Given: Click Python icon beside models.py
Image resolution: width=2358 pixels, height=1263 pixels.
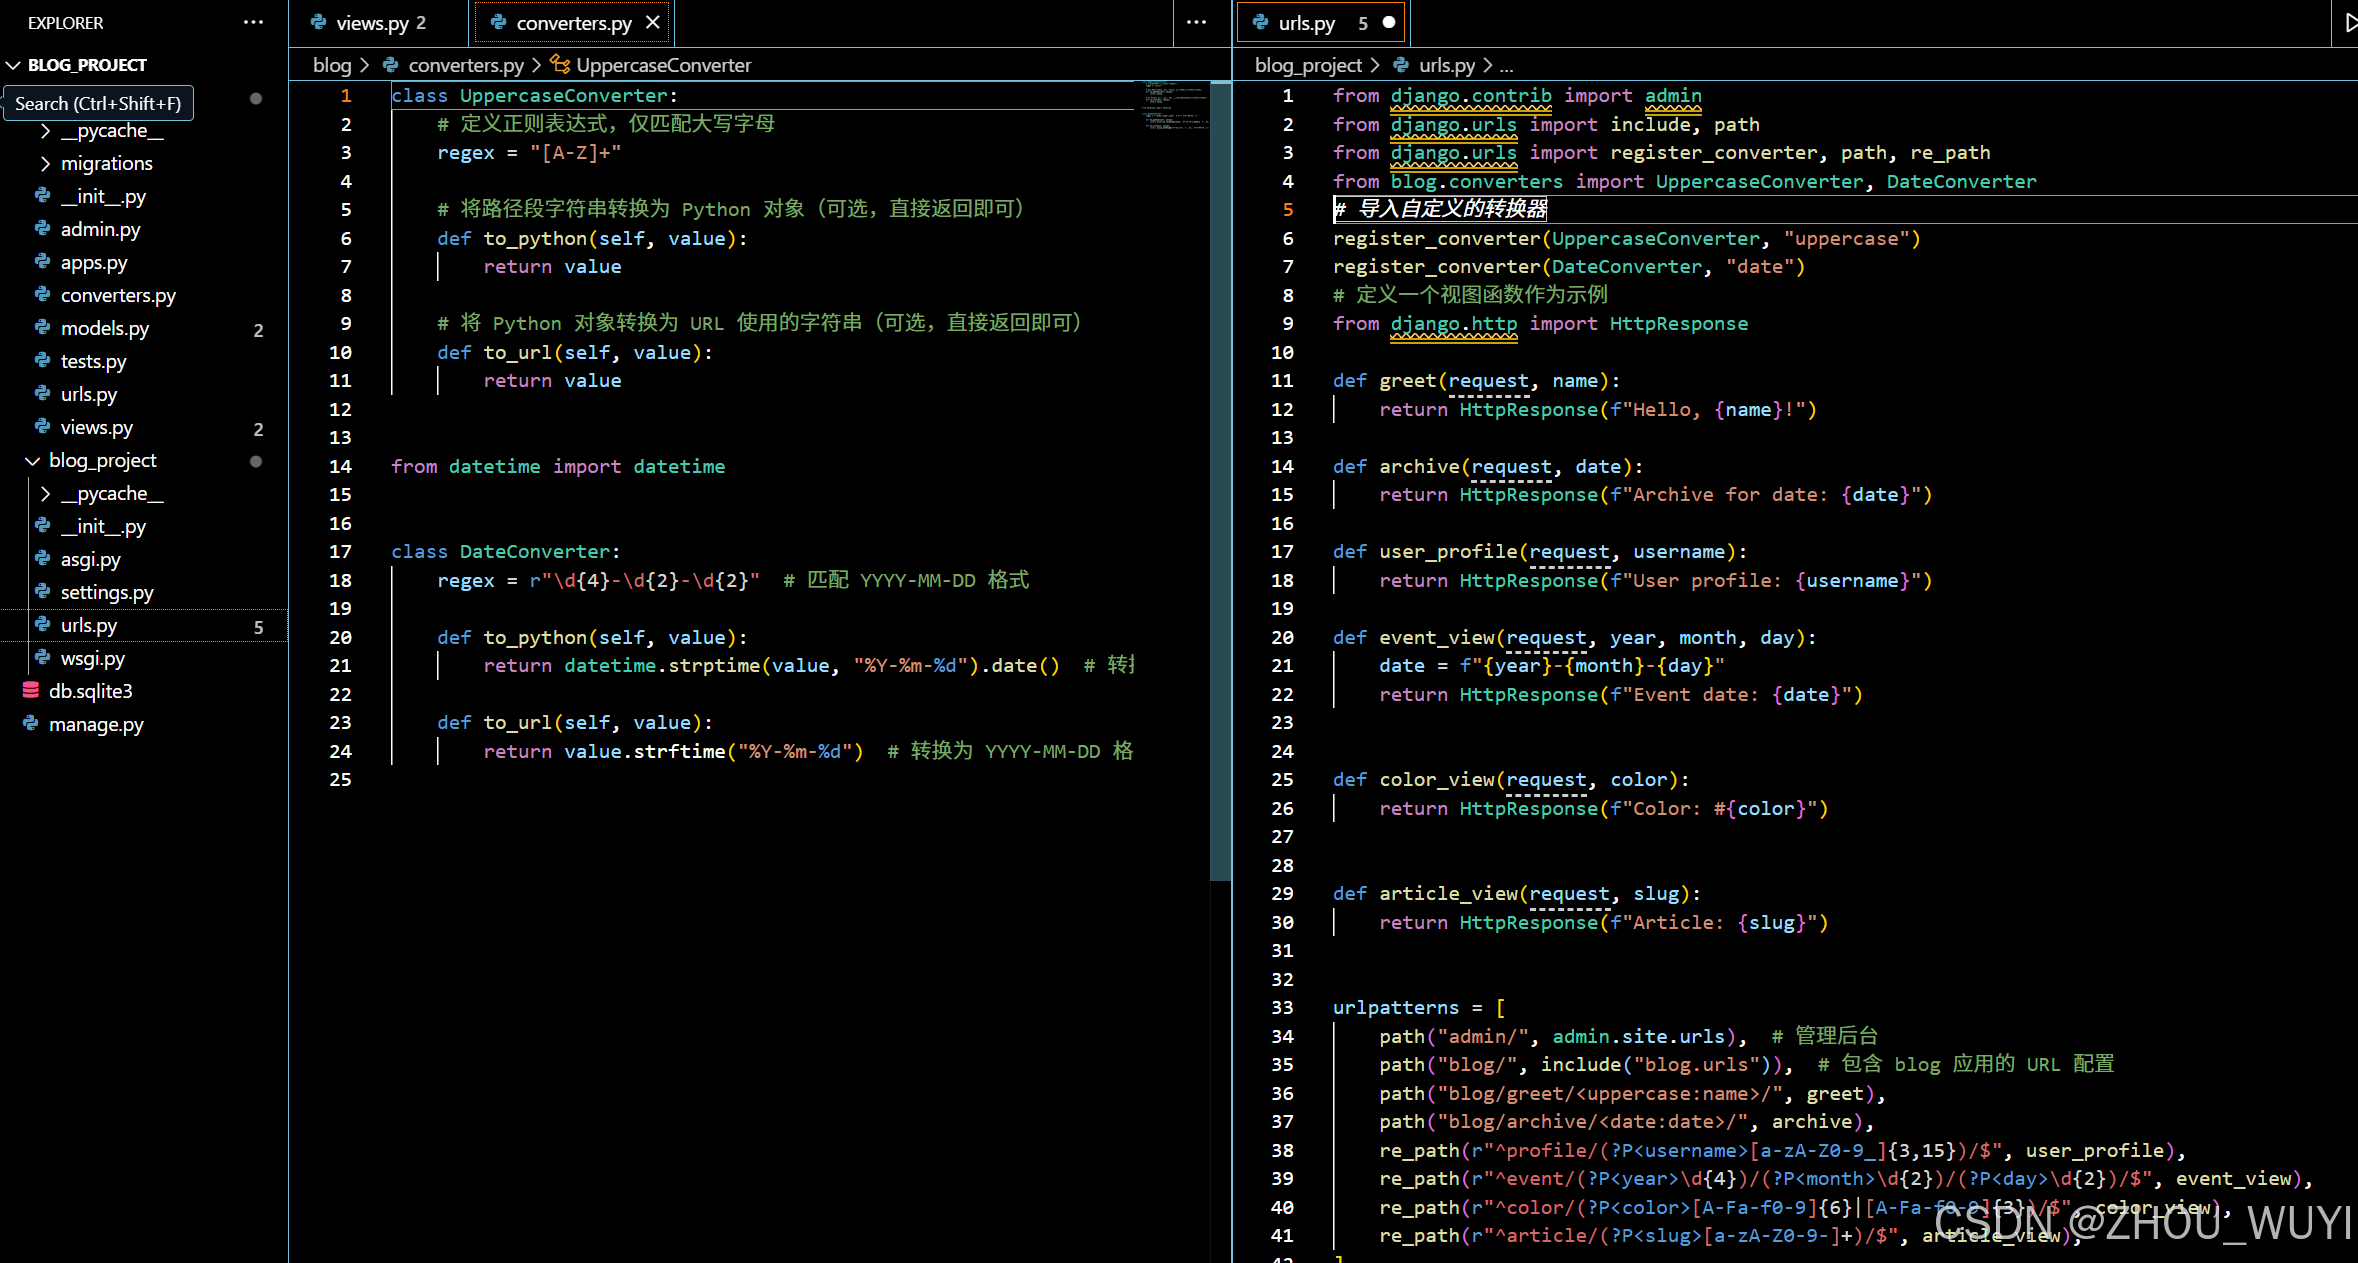Looking at the screenshot, I should (x=43, y=328).
